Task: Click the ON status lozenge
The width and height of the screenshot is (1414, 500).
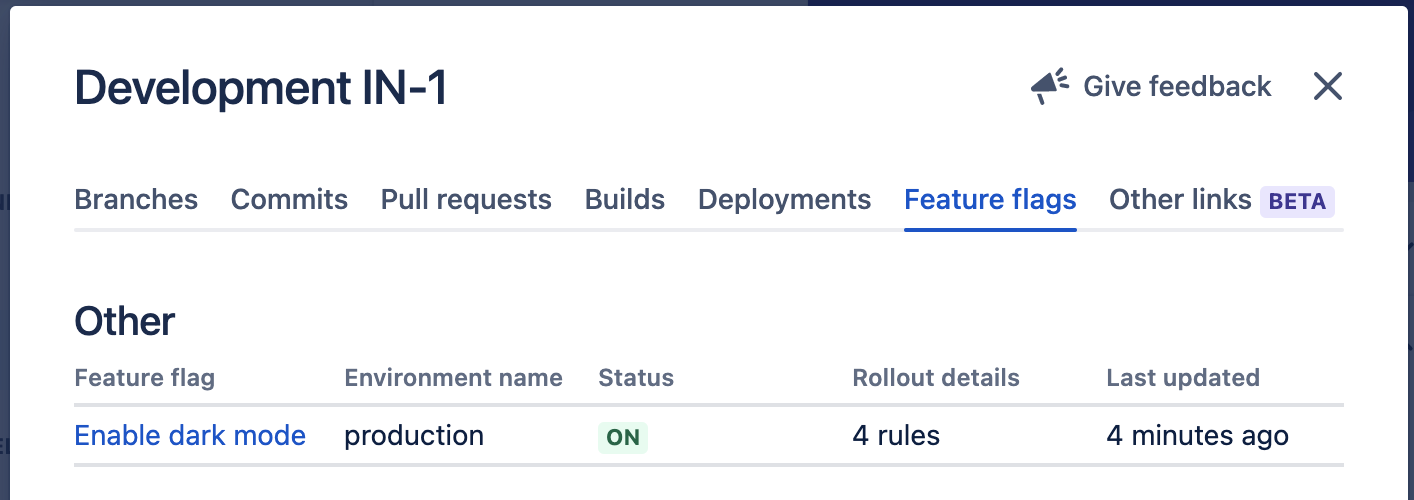Action: [623, 437]
